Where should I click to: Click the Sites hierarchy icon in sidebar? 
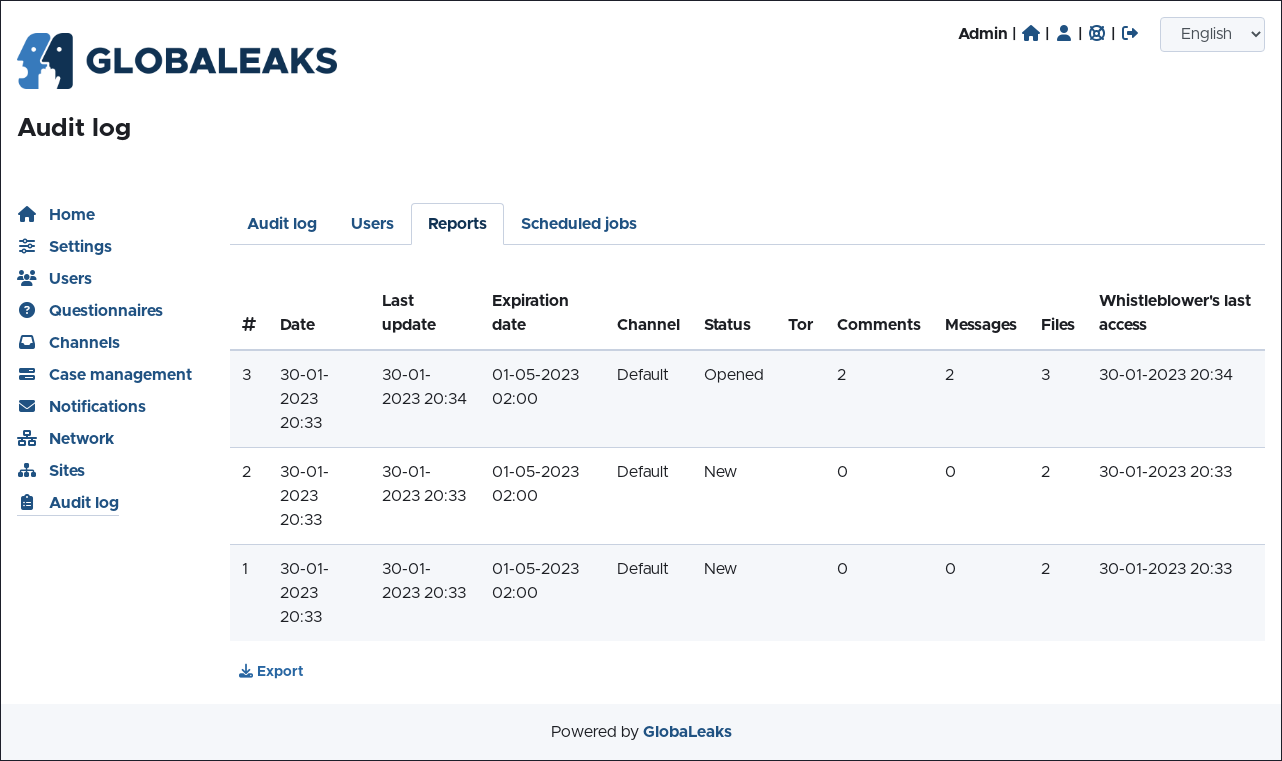pos(27,470)
